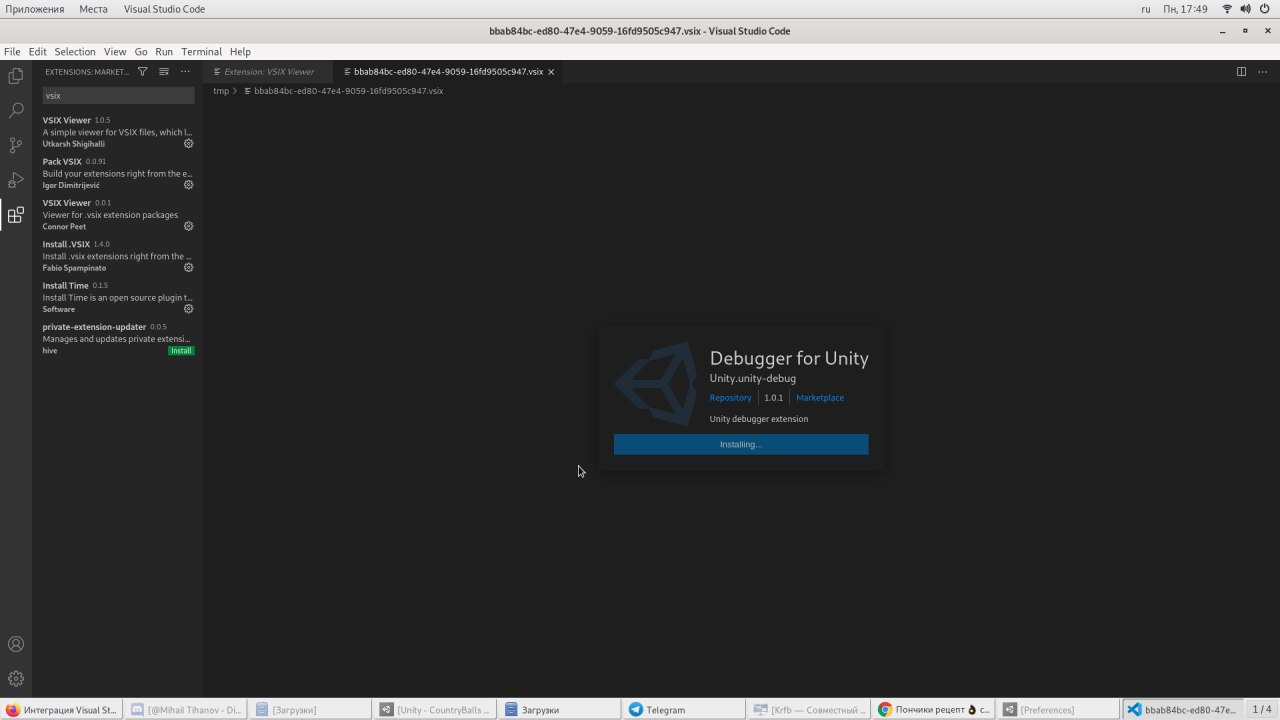Install private-extension-updater extension
This screenshot has height=720, width=1280.
(181, 351)
